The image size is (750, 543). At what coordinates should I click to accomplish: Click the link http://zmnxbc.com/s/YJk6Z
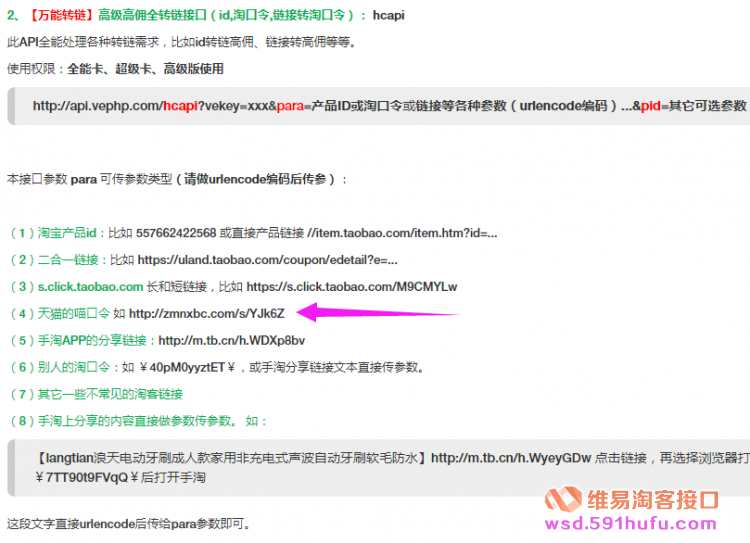pos(207,313)
